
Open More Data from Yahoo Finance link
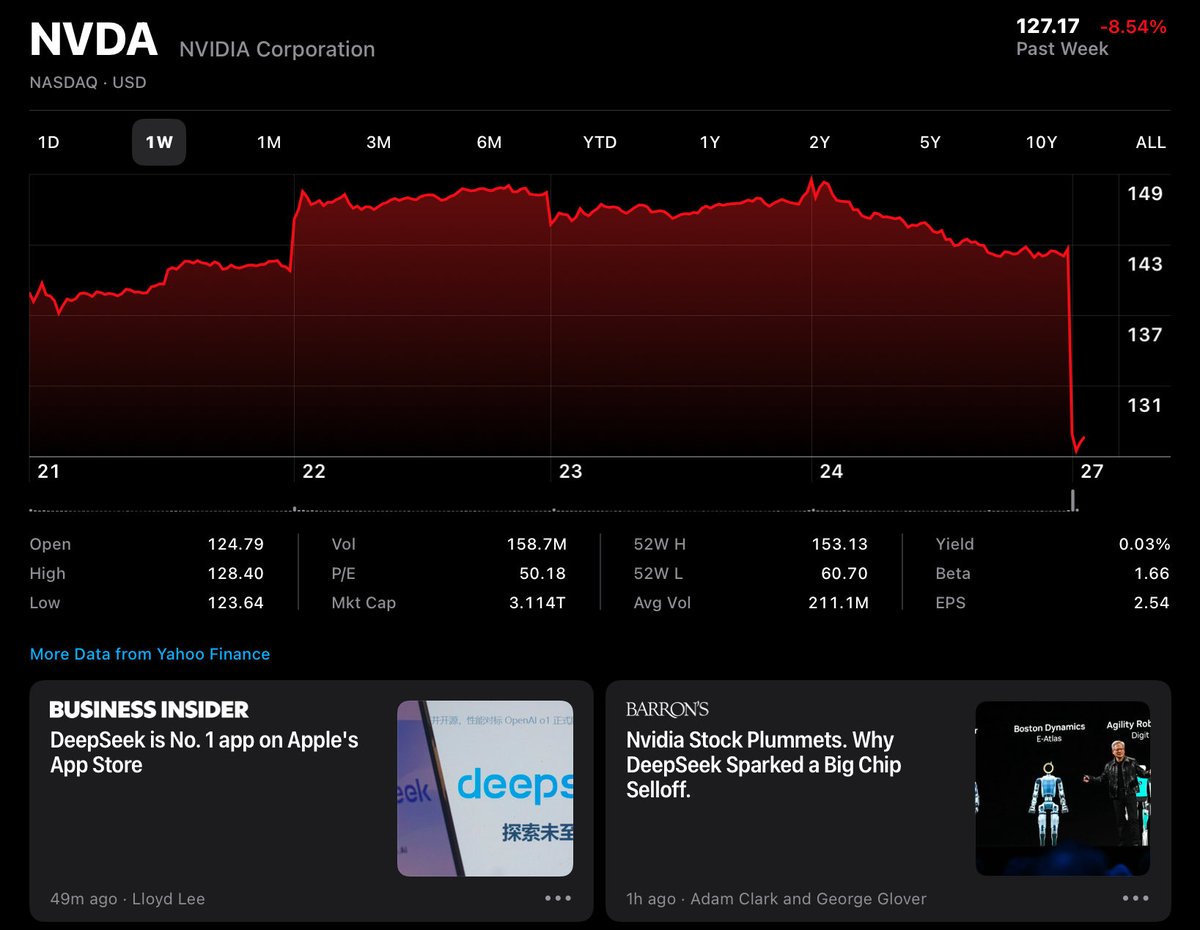pos(150,654)
